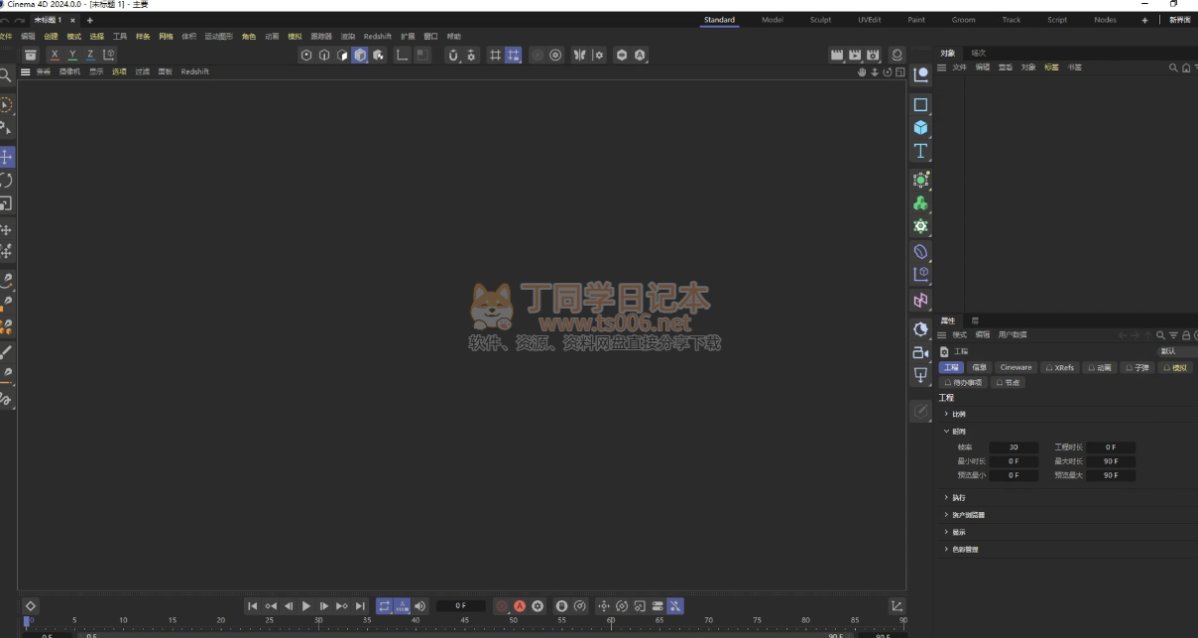The image size is (1198, 638).
Task: Switch to the Sculpt layout tab
Action: pyautogui.click(x=820, y=20)
